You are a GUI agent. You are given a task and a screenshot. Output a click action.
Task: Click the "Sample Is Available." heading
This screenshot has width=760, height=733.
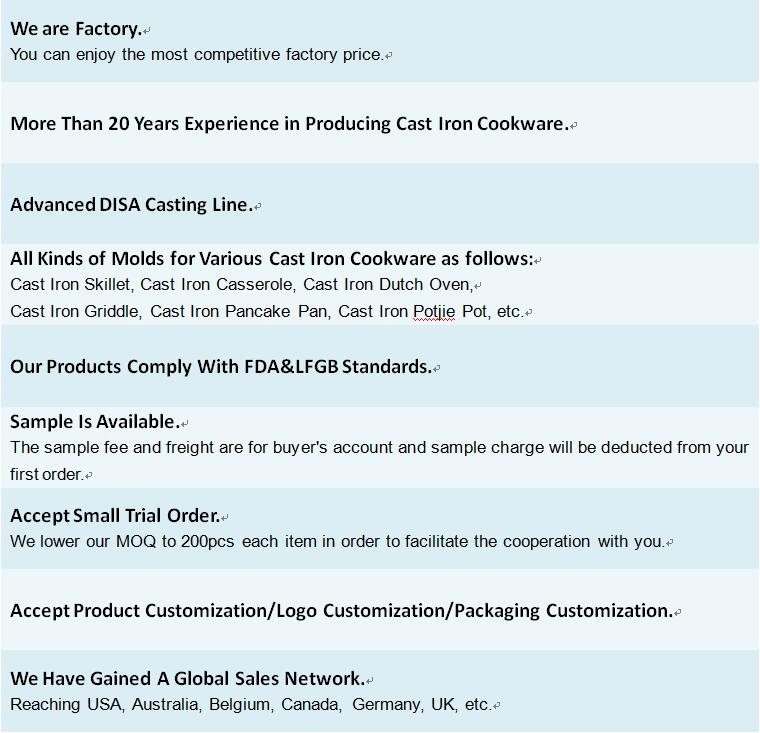95,421
